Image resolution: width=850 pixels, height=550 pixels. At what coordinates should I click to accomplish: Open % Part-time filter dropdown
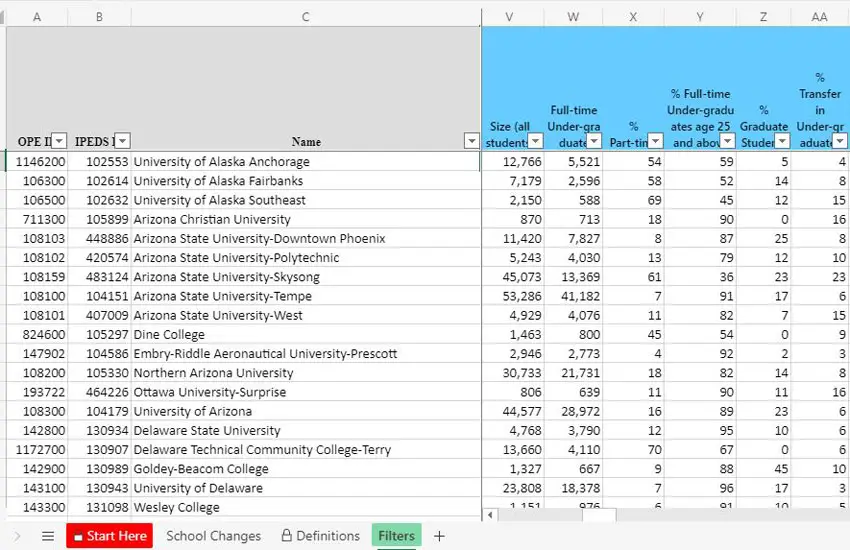pyautogui.click(x=656, y=141)
